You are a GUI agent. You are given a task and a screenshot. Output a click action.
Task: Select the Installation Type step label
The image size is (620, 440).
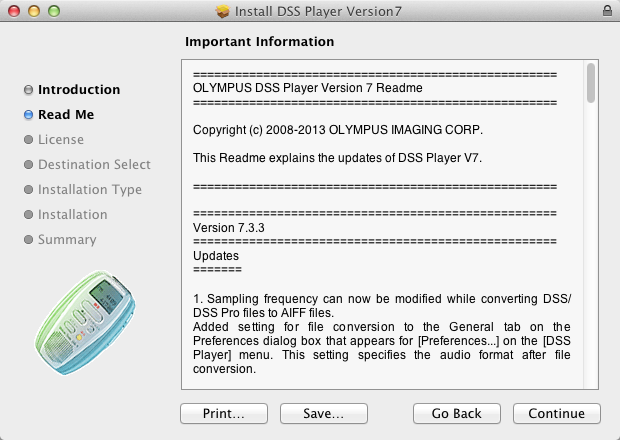point(90,190)
